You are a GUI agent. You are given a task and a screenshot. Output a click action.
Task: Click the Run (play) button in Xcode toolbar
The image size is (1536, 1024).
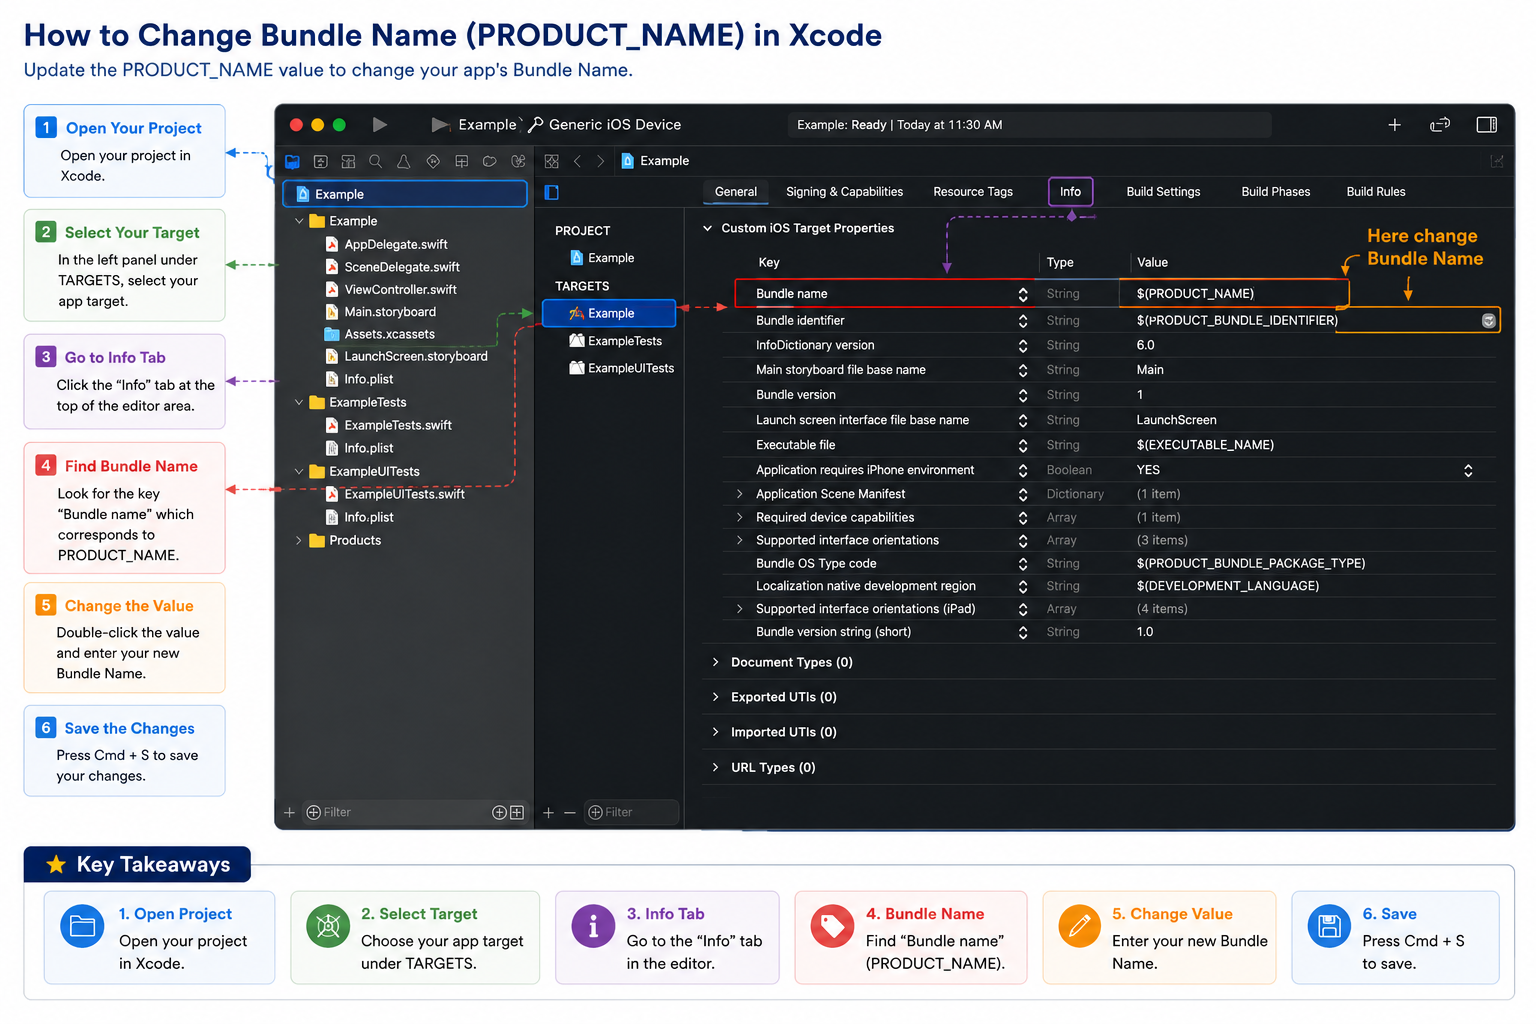click(379, 125)
